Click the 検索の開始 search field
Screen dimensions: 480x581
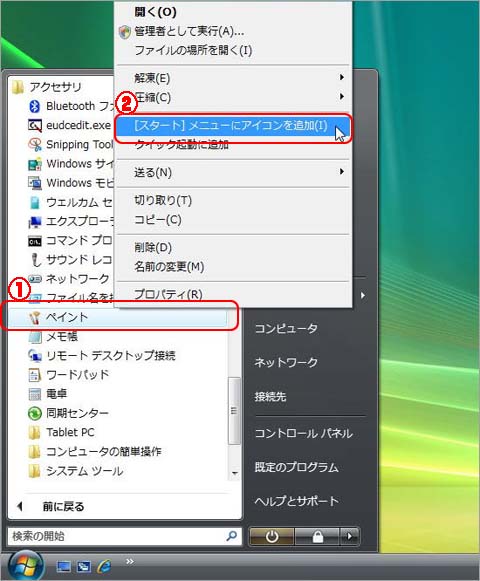[124, 536]
